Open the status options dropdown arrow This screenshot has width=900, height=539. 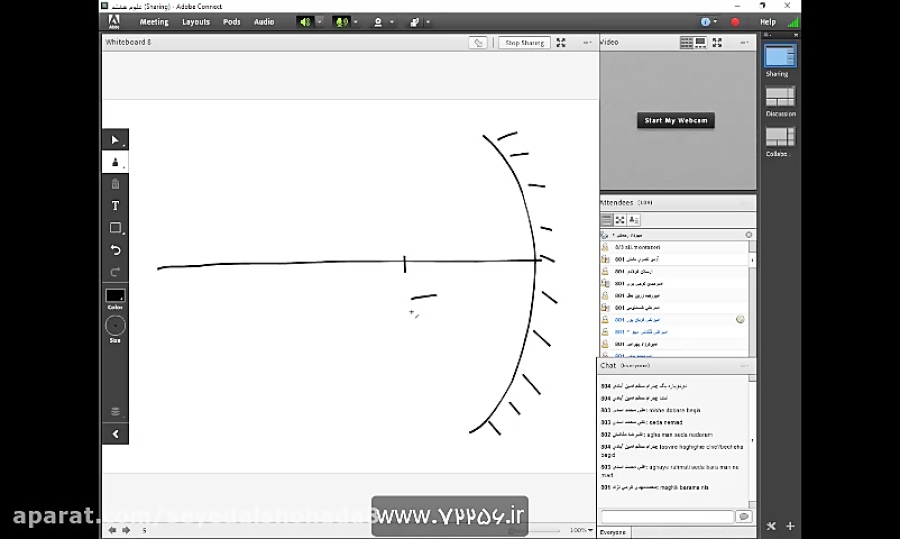pyautogui.click(x=428, y=22)
